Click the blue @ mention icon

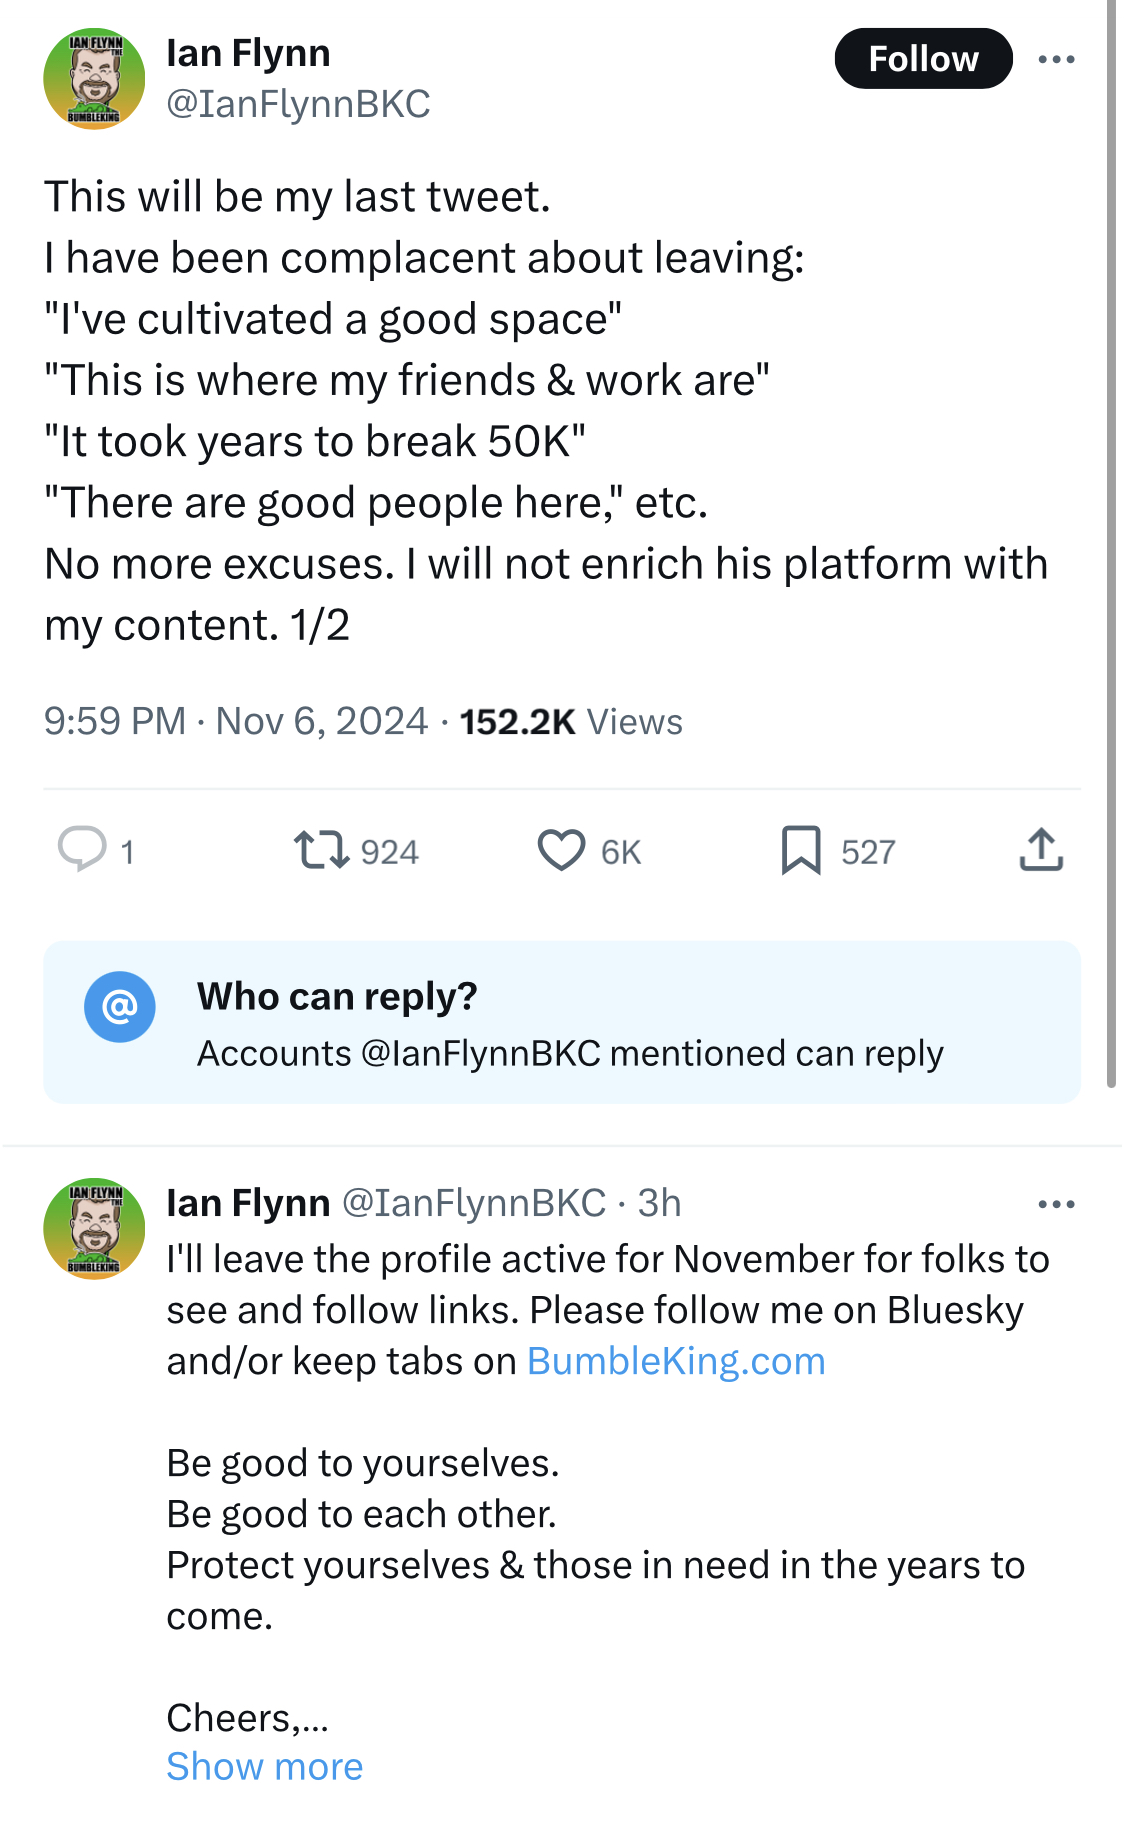point(120,1007)
